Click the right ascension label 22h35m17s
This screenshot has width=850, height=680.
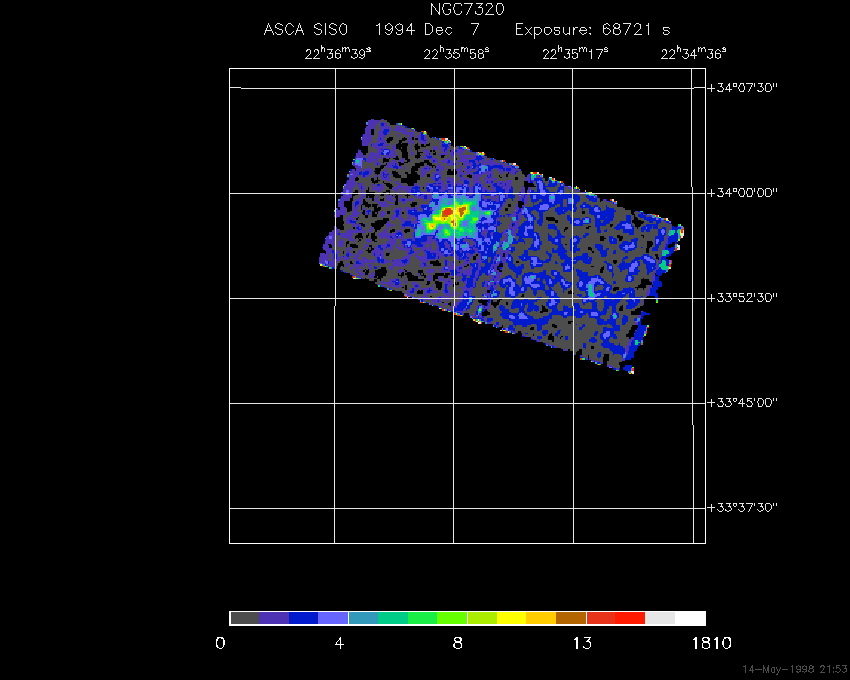(575, 54)
